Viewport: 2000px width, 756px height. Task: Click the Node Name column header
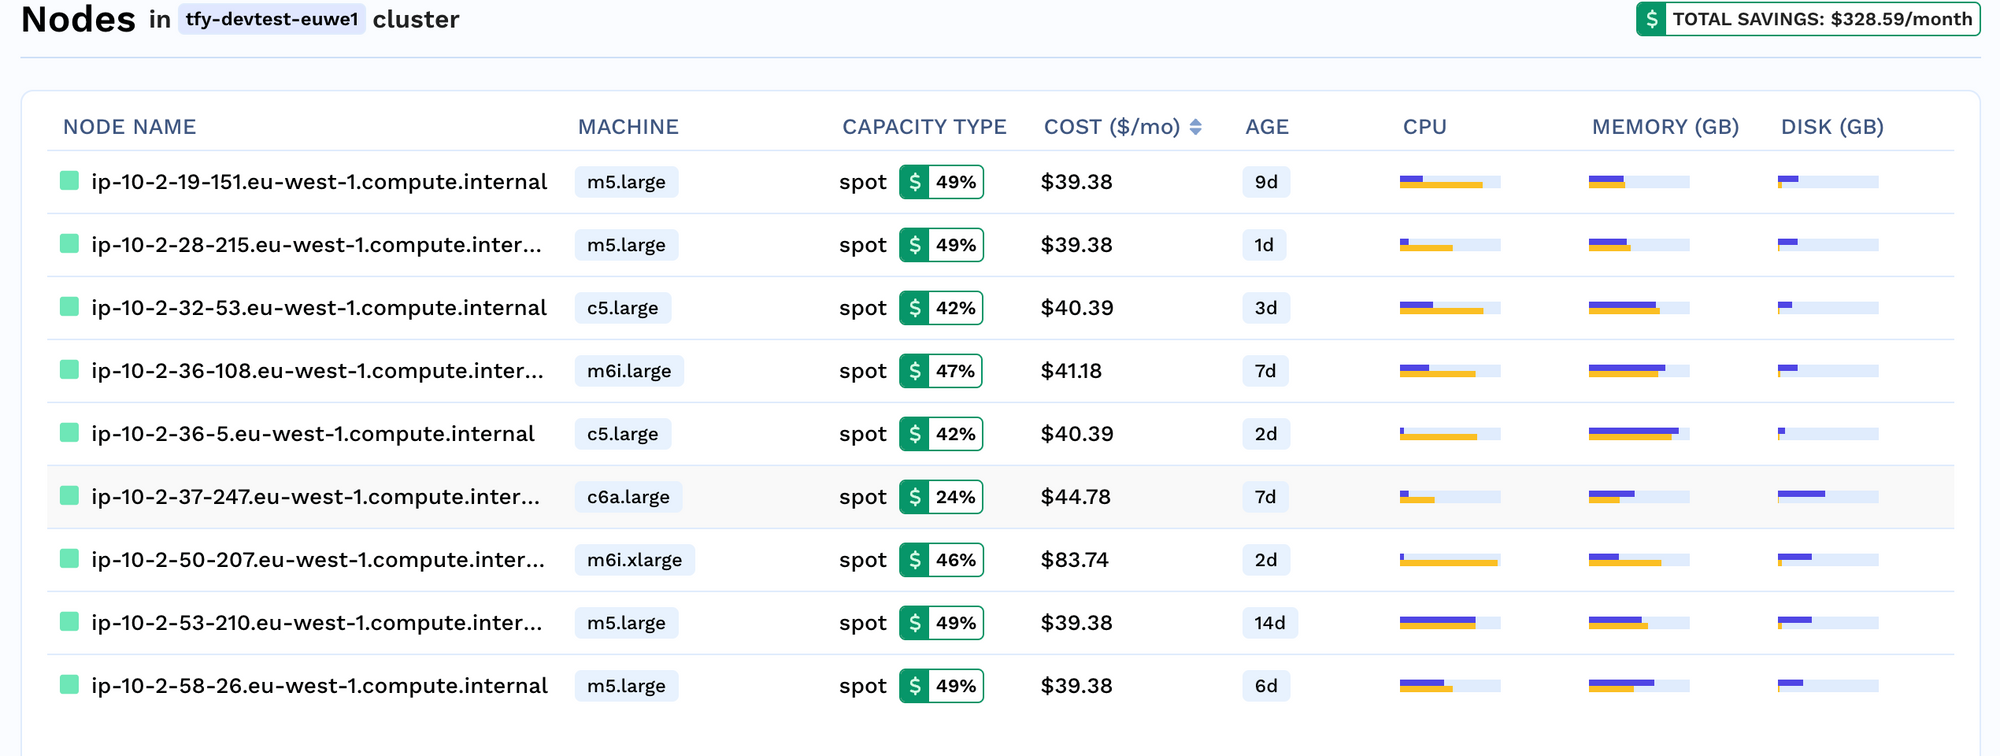click(x=129, y=127)
